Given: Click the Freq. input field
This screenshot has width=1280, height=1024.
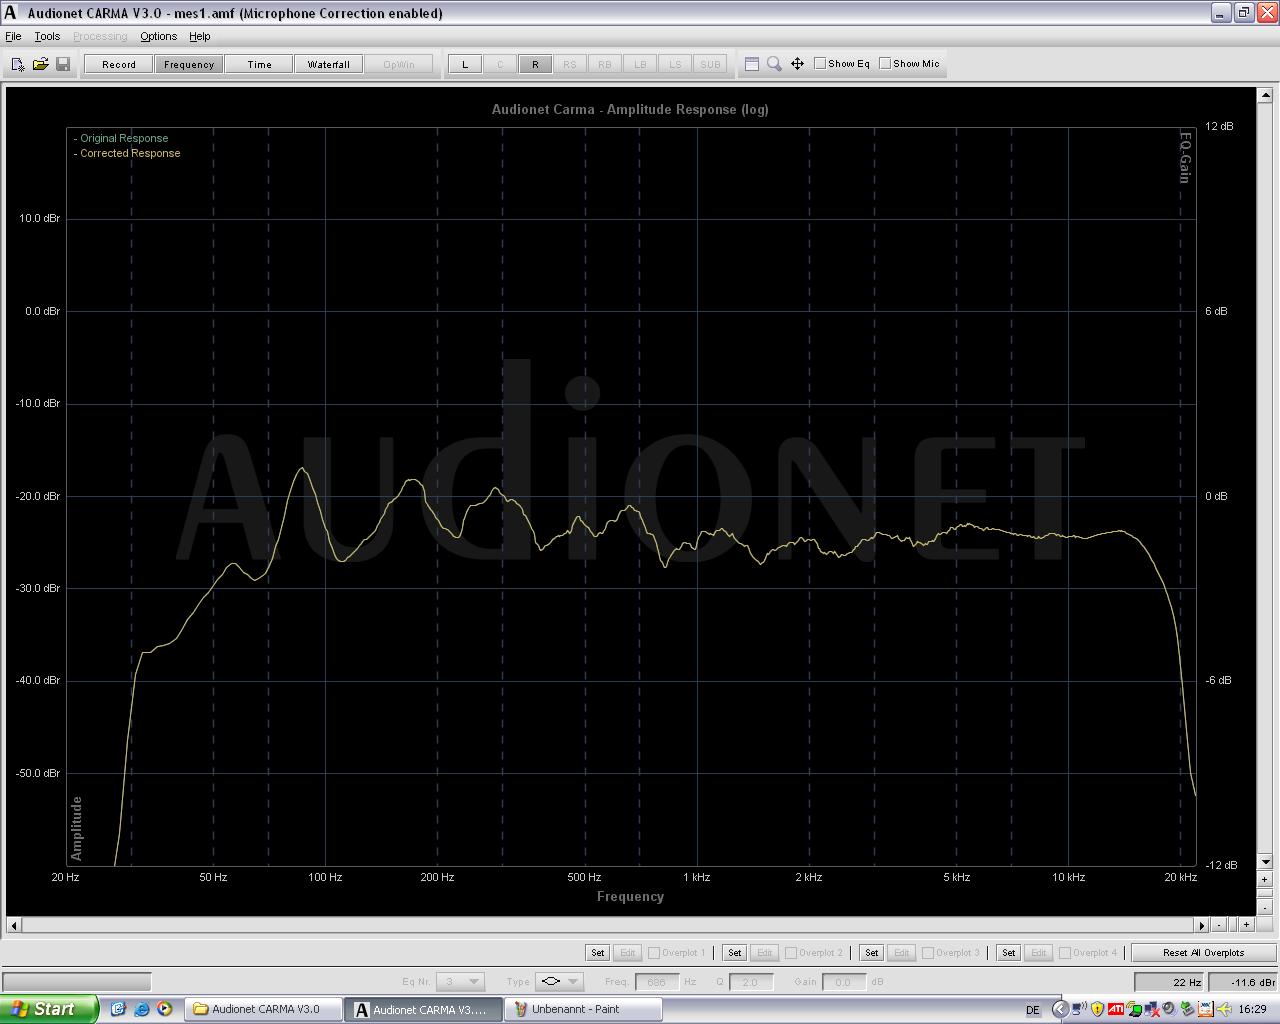Looking at the screenshot, I should (x=657, y=982).
